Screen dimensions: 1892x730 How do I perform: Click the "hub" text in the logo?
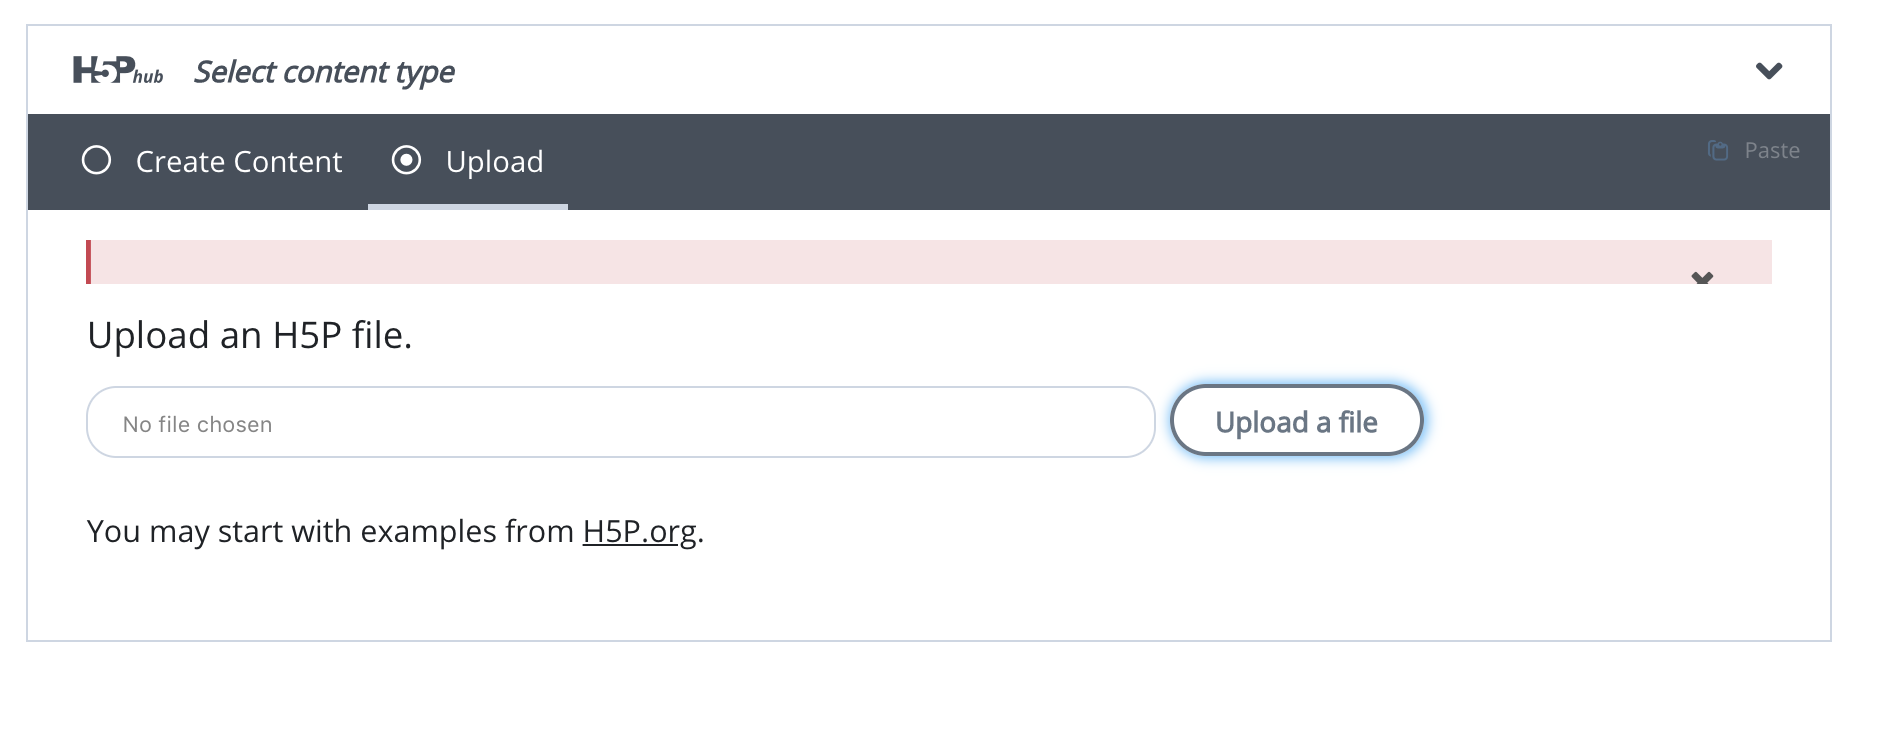[x=148, y=77]
